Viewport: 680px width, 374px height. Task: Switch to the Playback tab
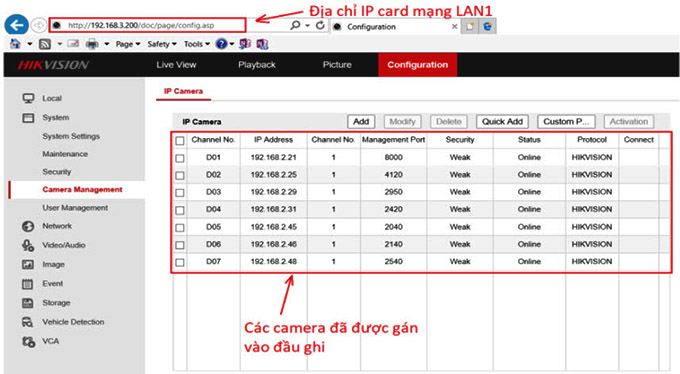tap(257, 65)
